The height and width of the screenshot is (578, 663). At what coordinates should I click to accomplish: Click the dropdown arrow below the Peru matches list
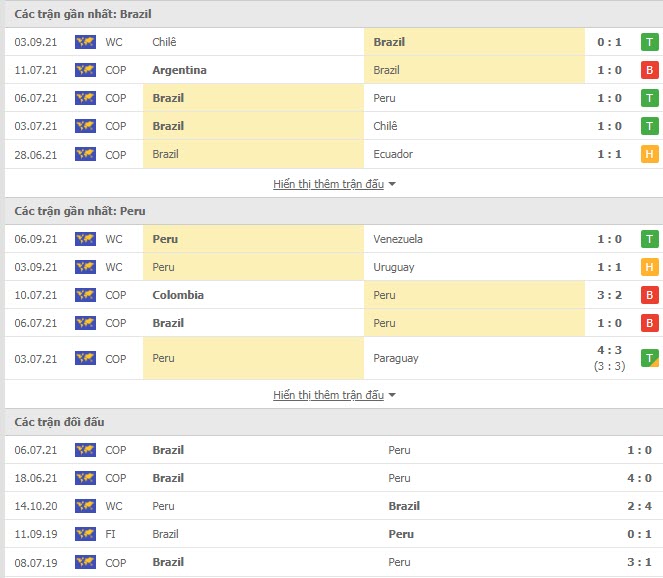[x=392, y=395]
